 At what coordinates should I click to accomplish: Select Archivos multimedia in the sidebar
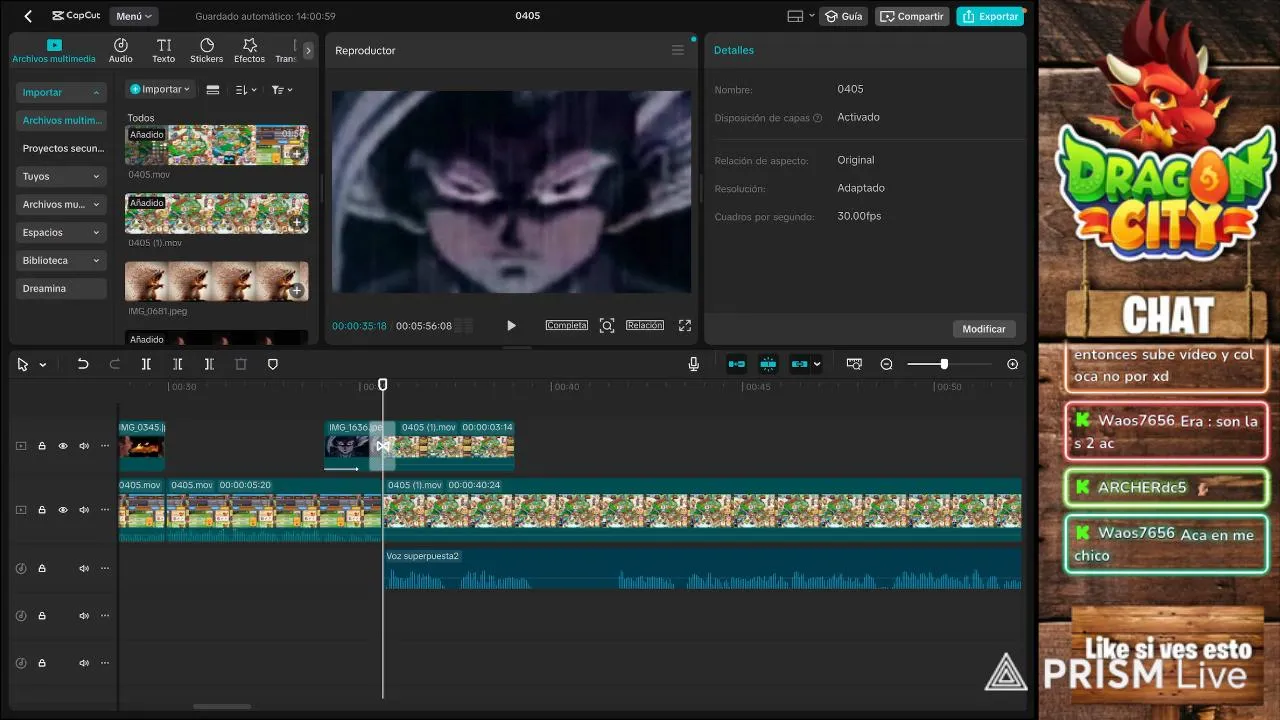tap(61, 120)
